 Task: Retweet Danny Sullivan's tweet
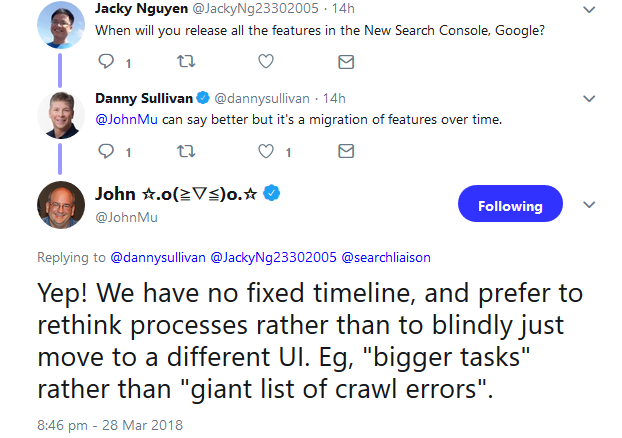click(185, 152)
